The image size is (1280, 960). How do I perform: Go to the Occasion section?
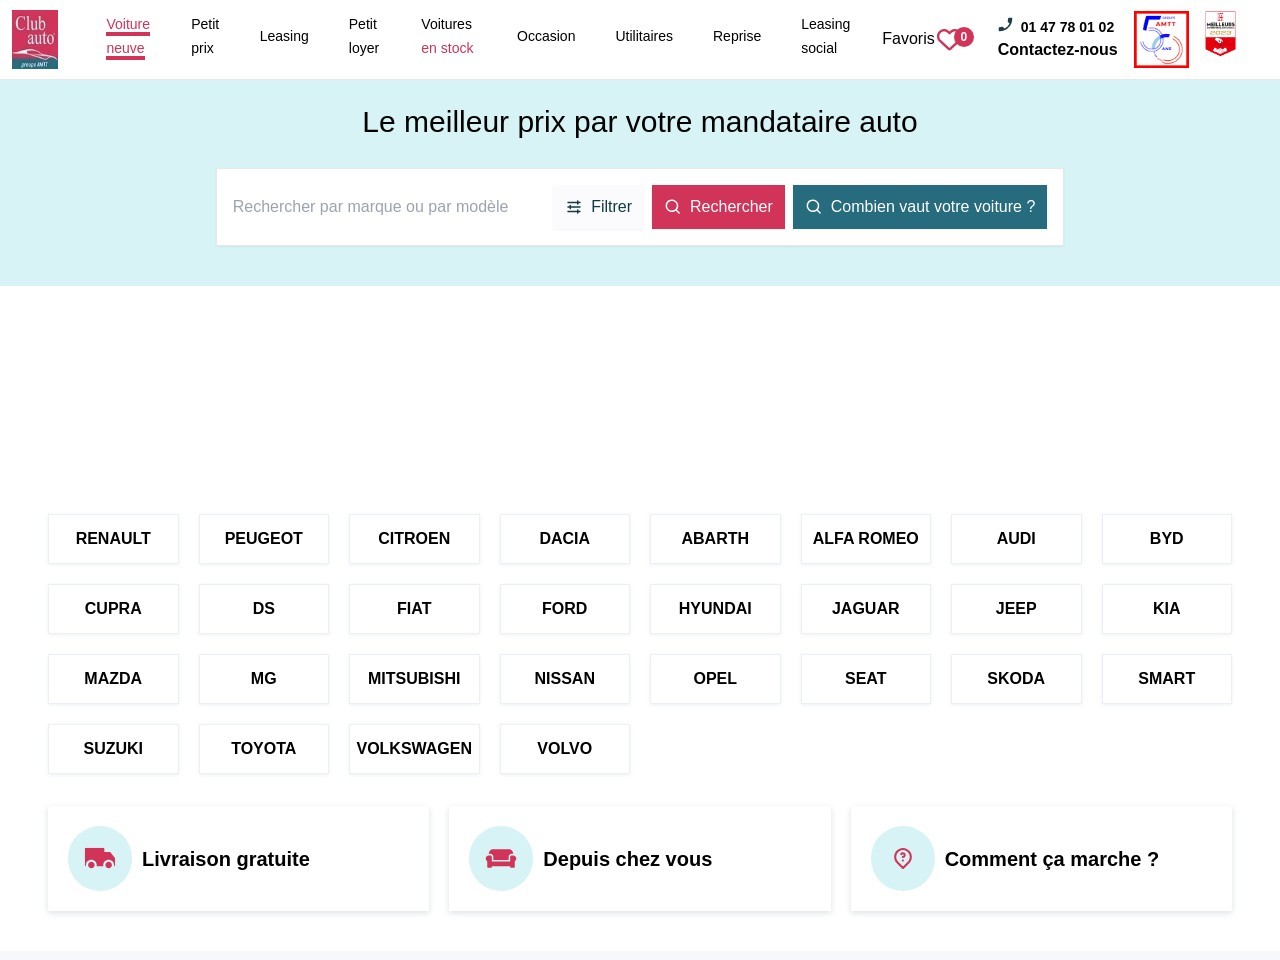[546, 36]
